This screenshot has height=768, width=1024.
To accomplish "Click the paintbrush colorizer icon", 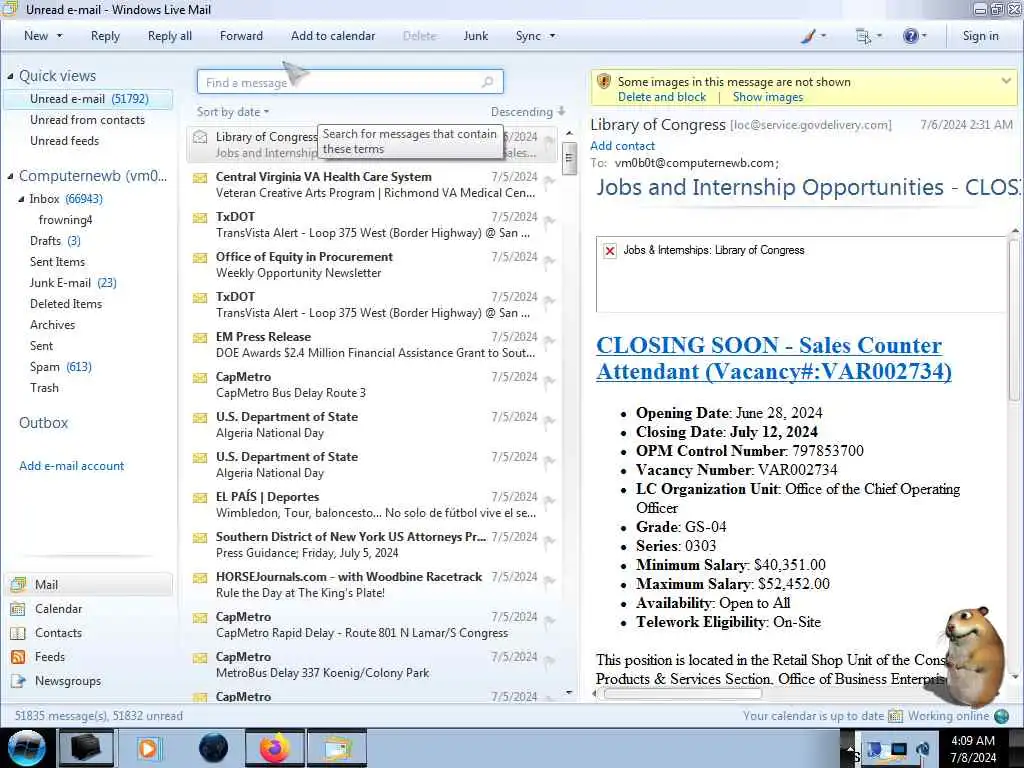I will [808, 36].
